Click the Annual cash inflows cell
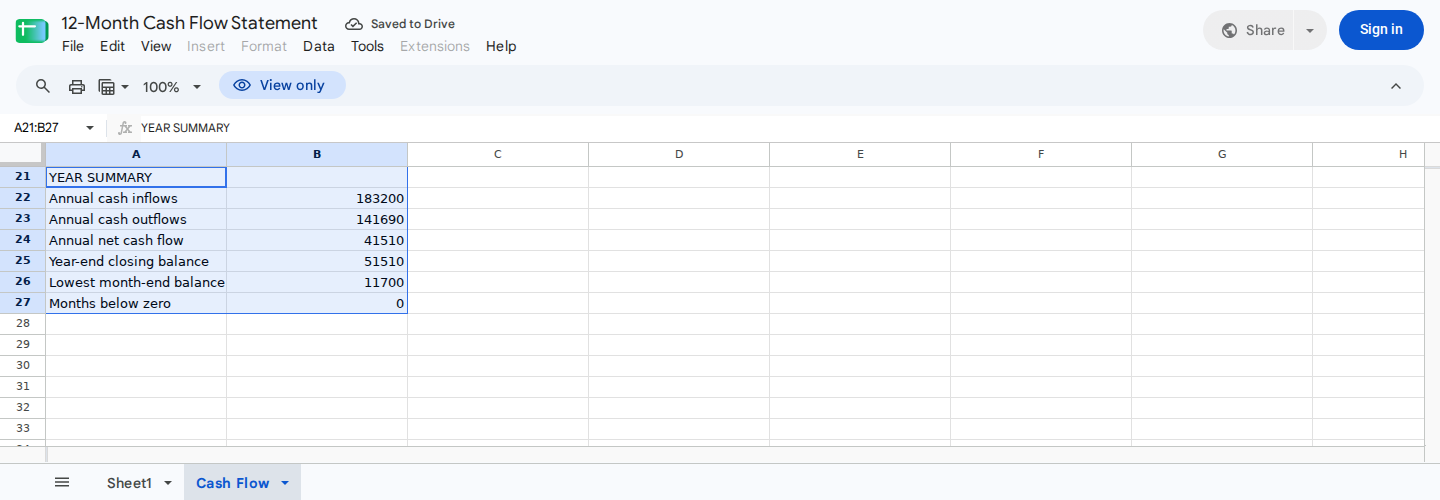The width and height of the screenshot is (1440, 500). (x=136, y=198)
